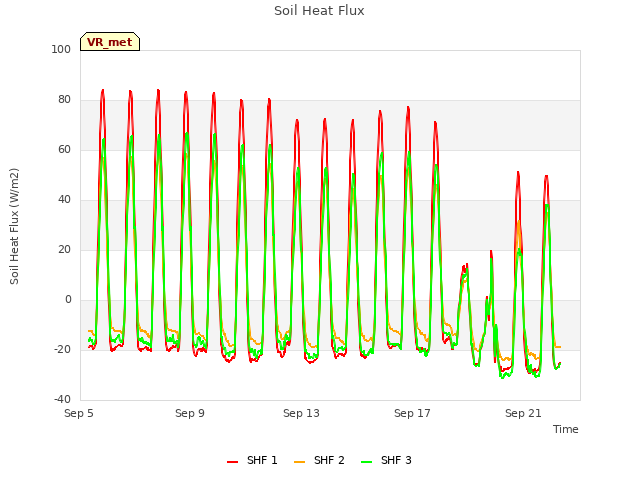Image resolution: width=640 pixels, height=480 pixels.
Task: Click the 20 y-axis tick label
Action: click(x=64, y=249)
